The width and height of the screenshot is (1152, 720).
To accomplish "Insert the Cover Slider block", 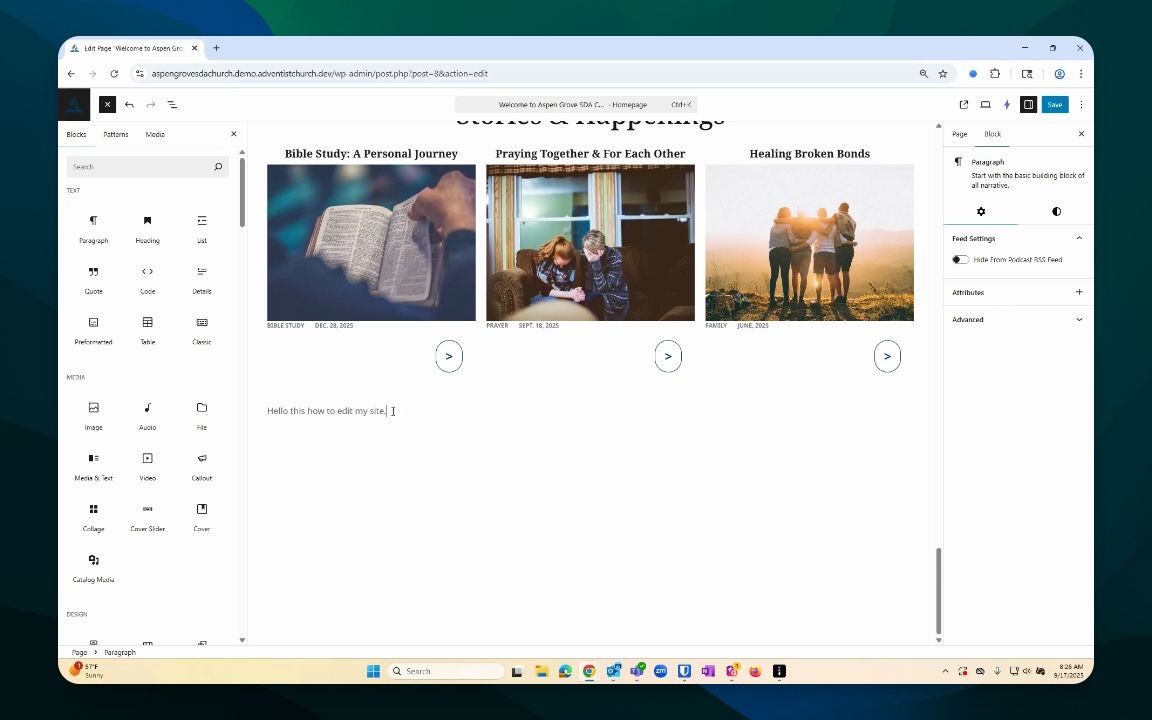I will click(147, 514).
